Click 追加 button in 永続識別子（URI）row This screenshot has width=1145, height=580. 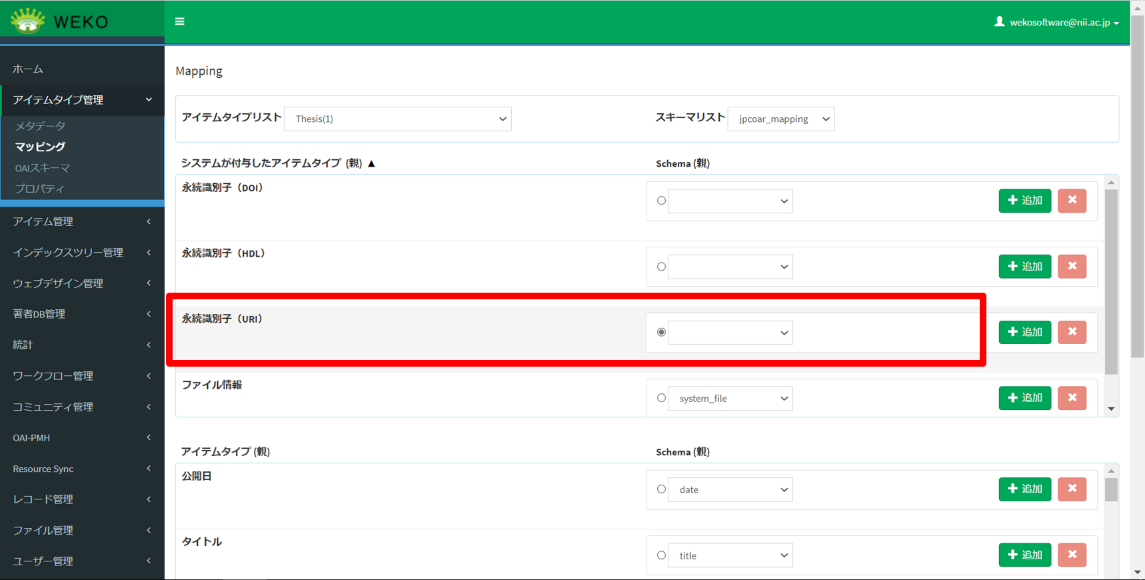point(1024,332)
